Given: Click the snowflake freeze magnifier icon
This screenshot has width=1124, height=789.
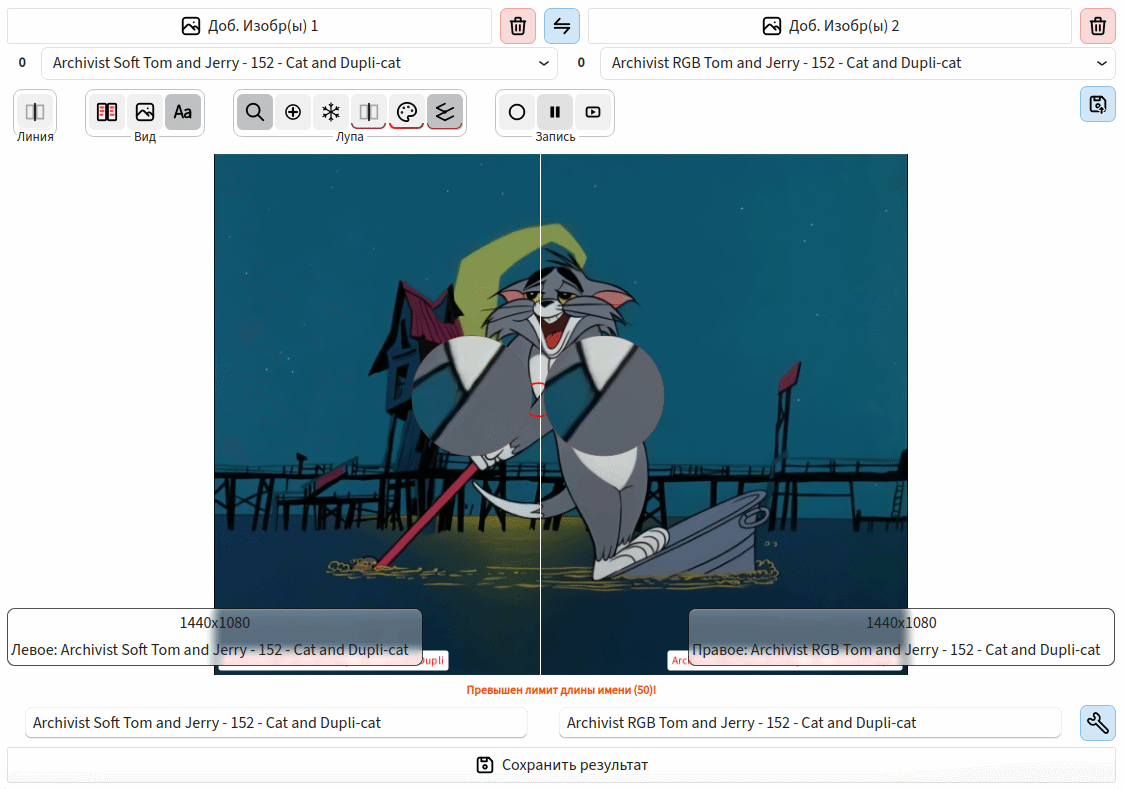Looking at the screenshot, I should point(330,112).
